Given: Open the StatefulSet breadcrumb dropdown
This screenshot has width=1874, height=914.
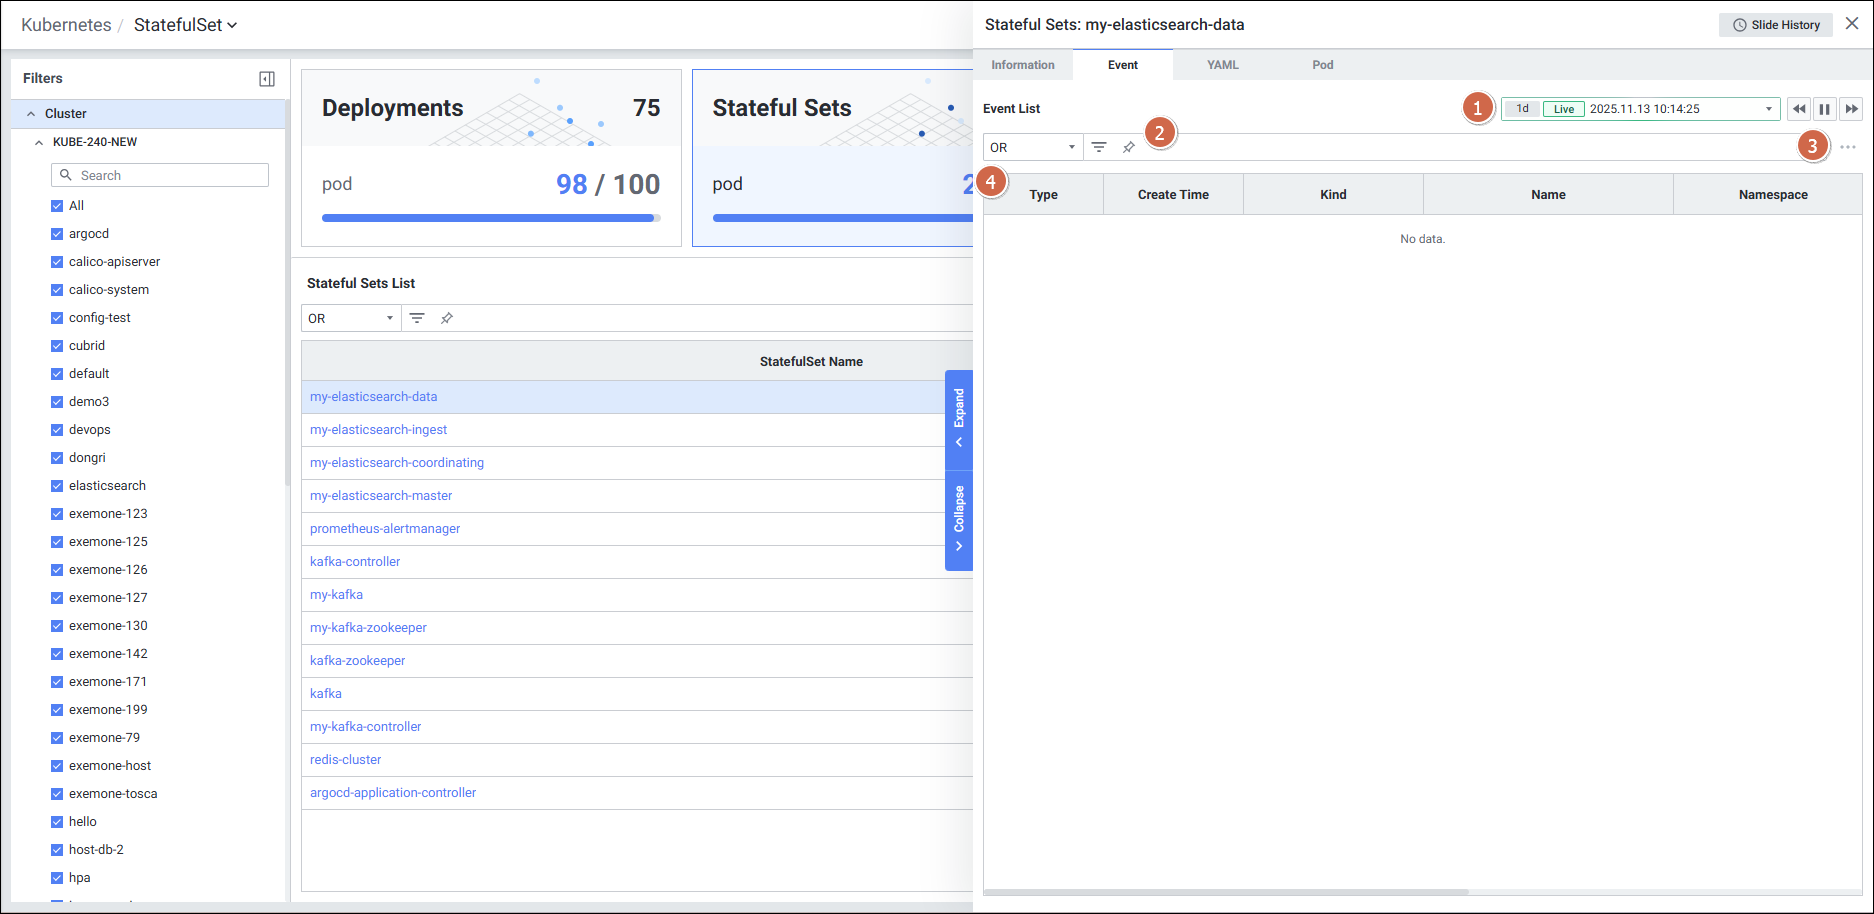Looking at the screenshot, I should tap(185, 25).
